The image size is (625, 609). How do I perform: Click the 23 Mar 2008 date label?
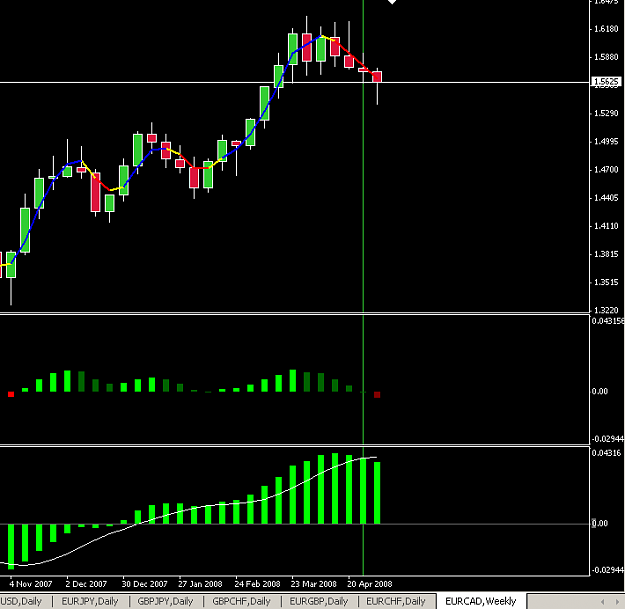[x=313, y=584]
